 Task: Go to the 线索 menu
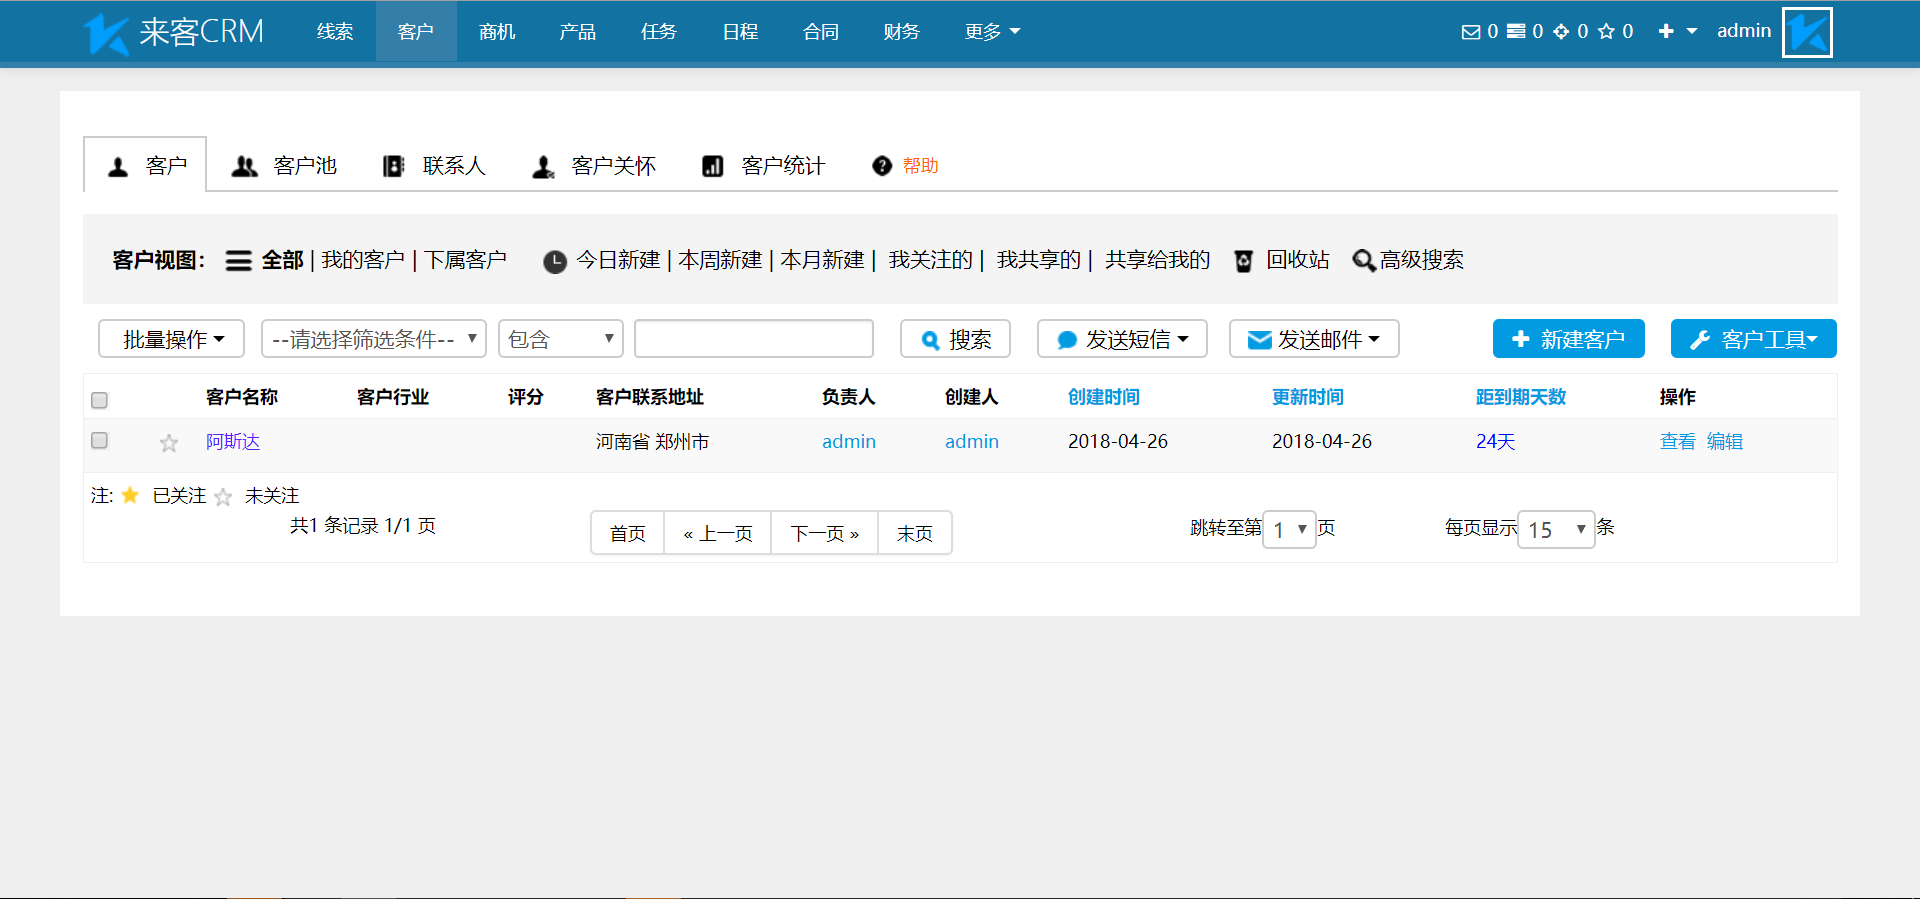(335, 32)
